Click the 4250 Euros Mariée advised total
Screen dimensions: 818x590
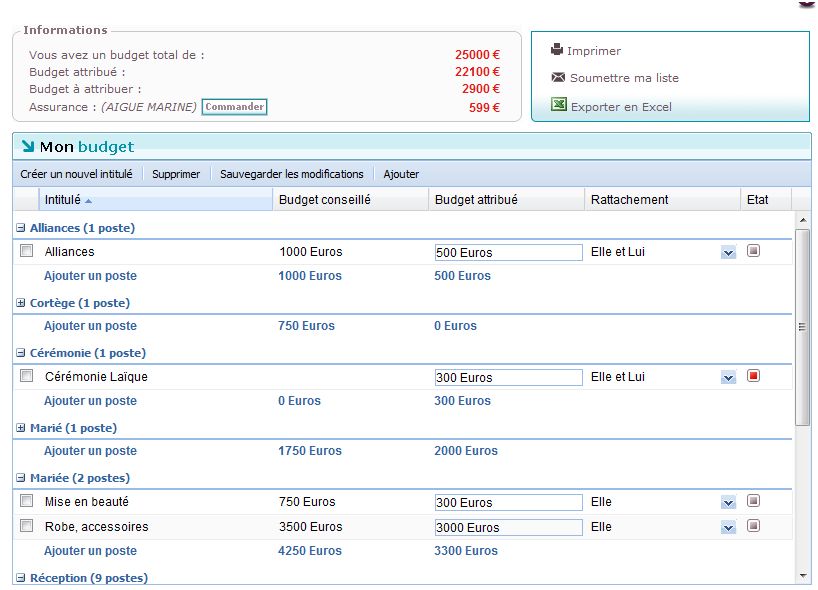310,551
